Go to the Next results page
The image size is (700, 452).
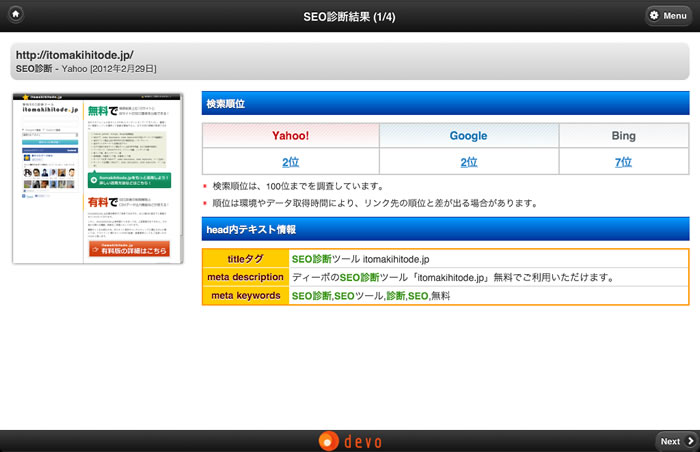[677, 441]
